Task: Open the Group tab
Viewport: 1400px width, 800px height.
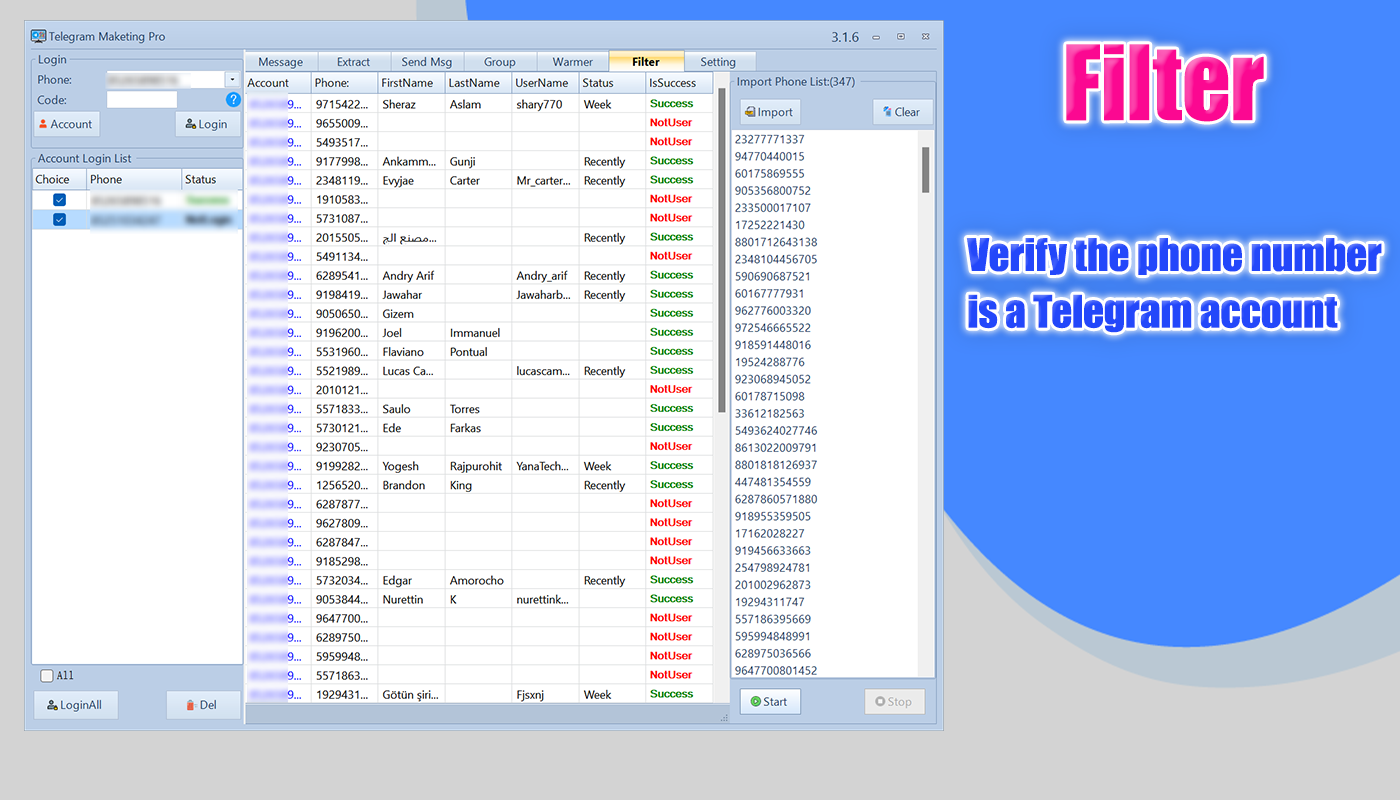Action: (x=500, y=62)
